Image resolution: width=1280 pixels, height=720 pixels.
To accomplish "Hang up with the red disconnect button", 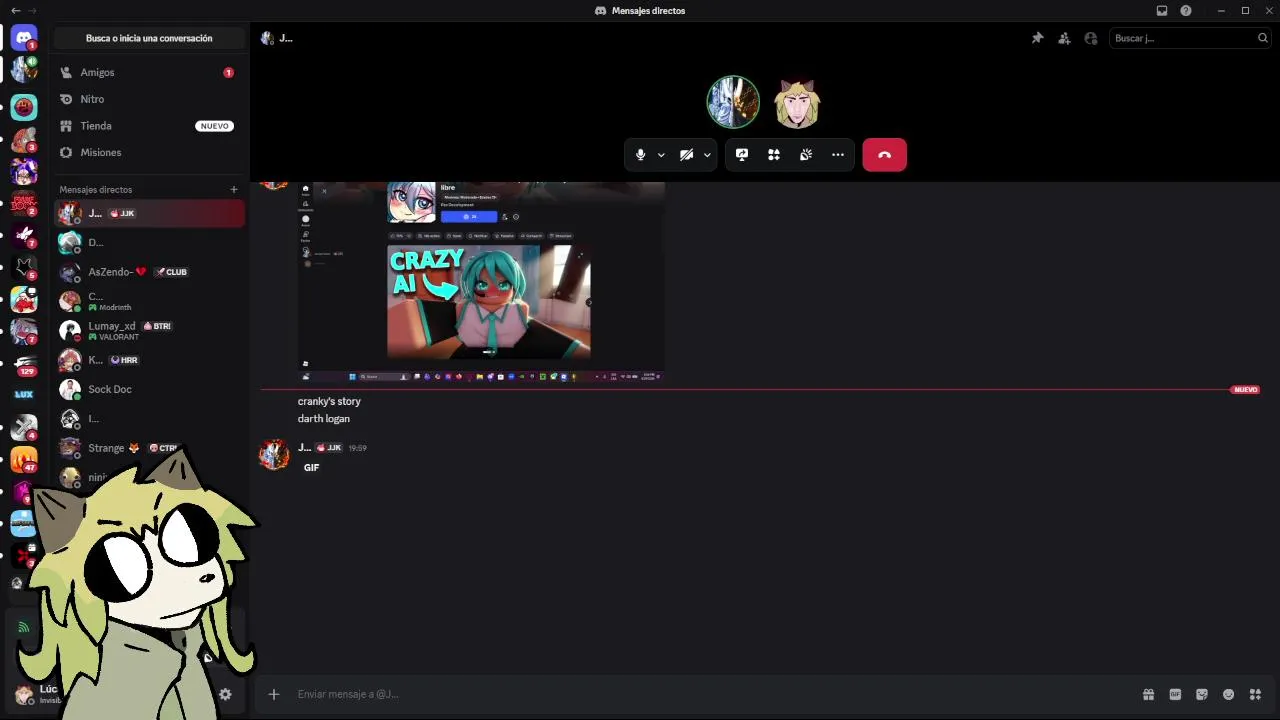I will tap(884, 155).
